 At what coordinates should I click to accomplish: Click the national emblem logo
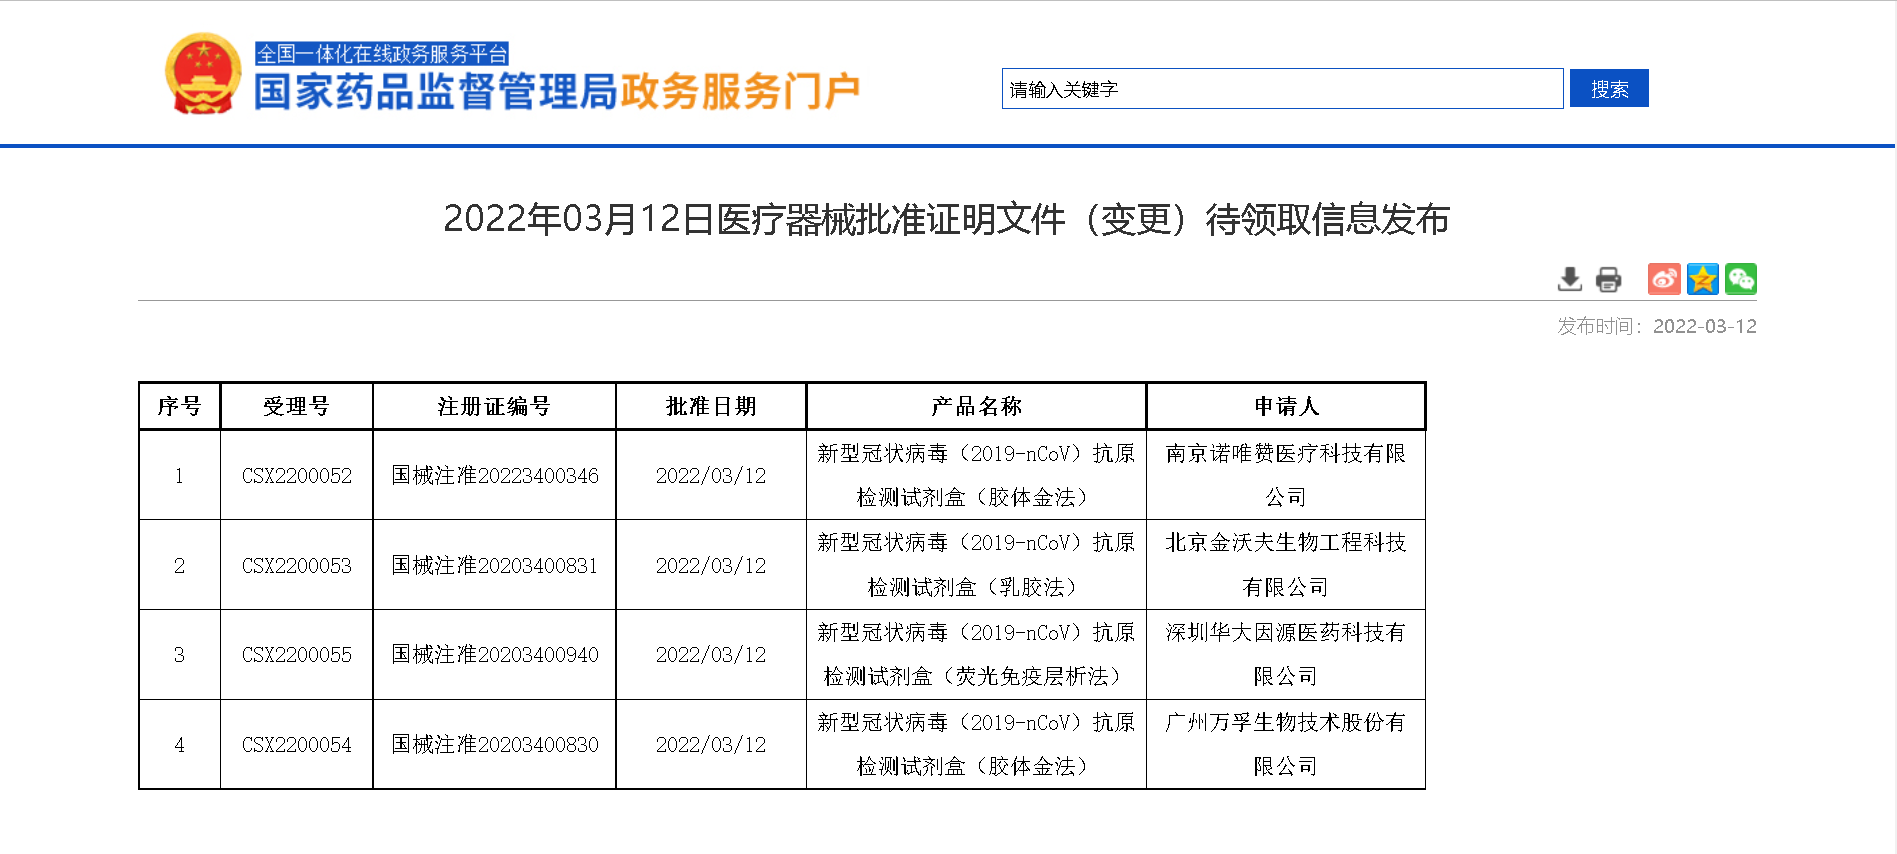point(203,74)
